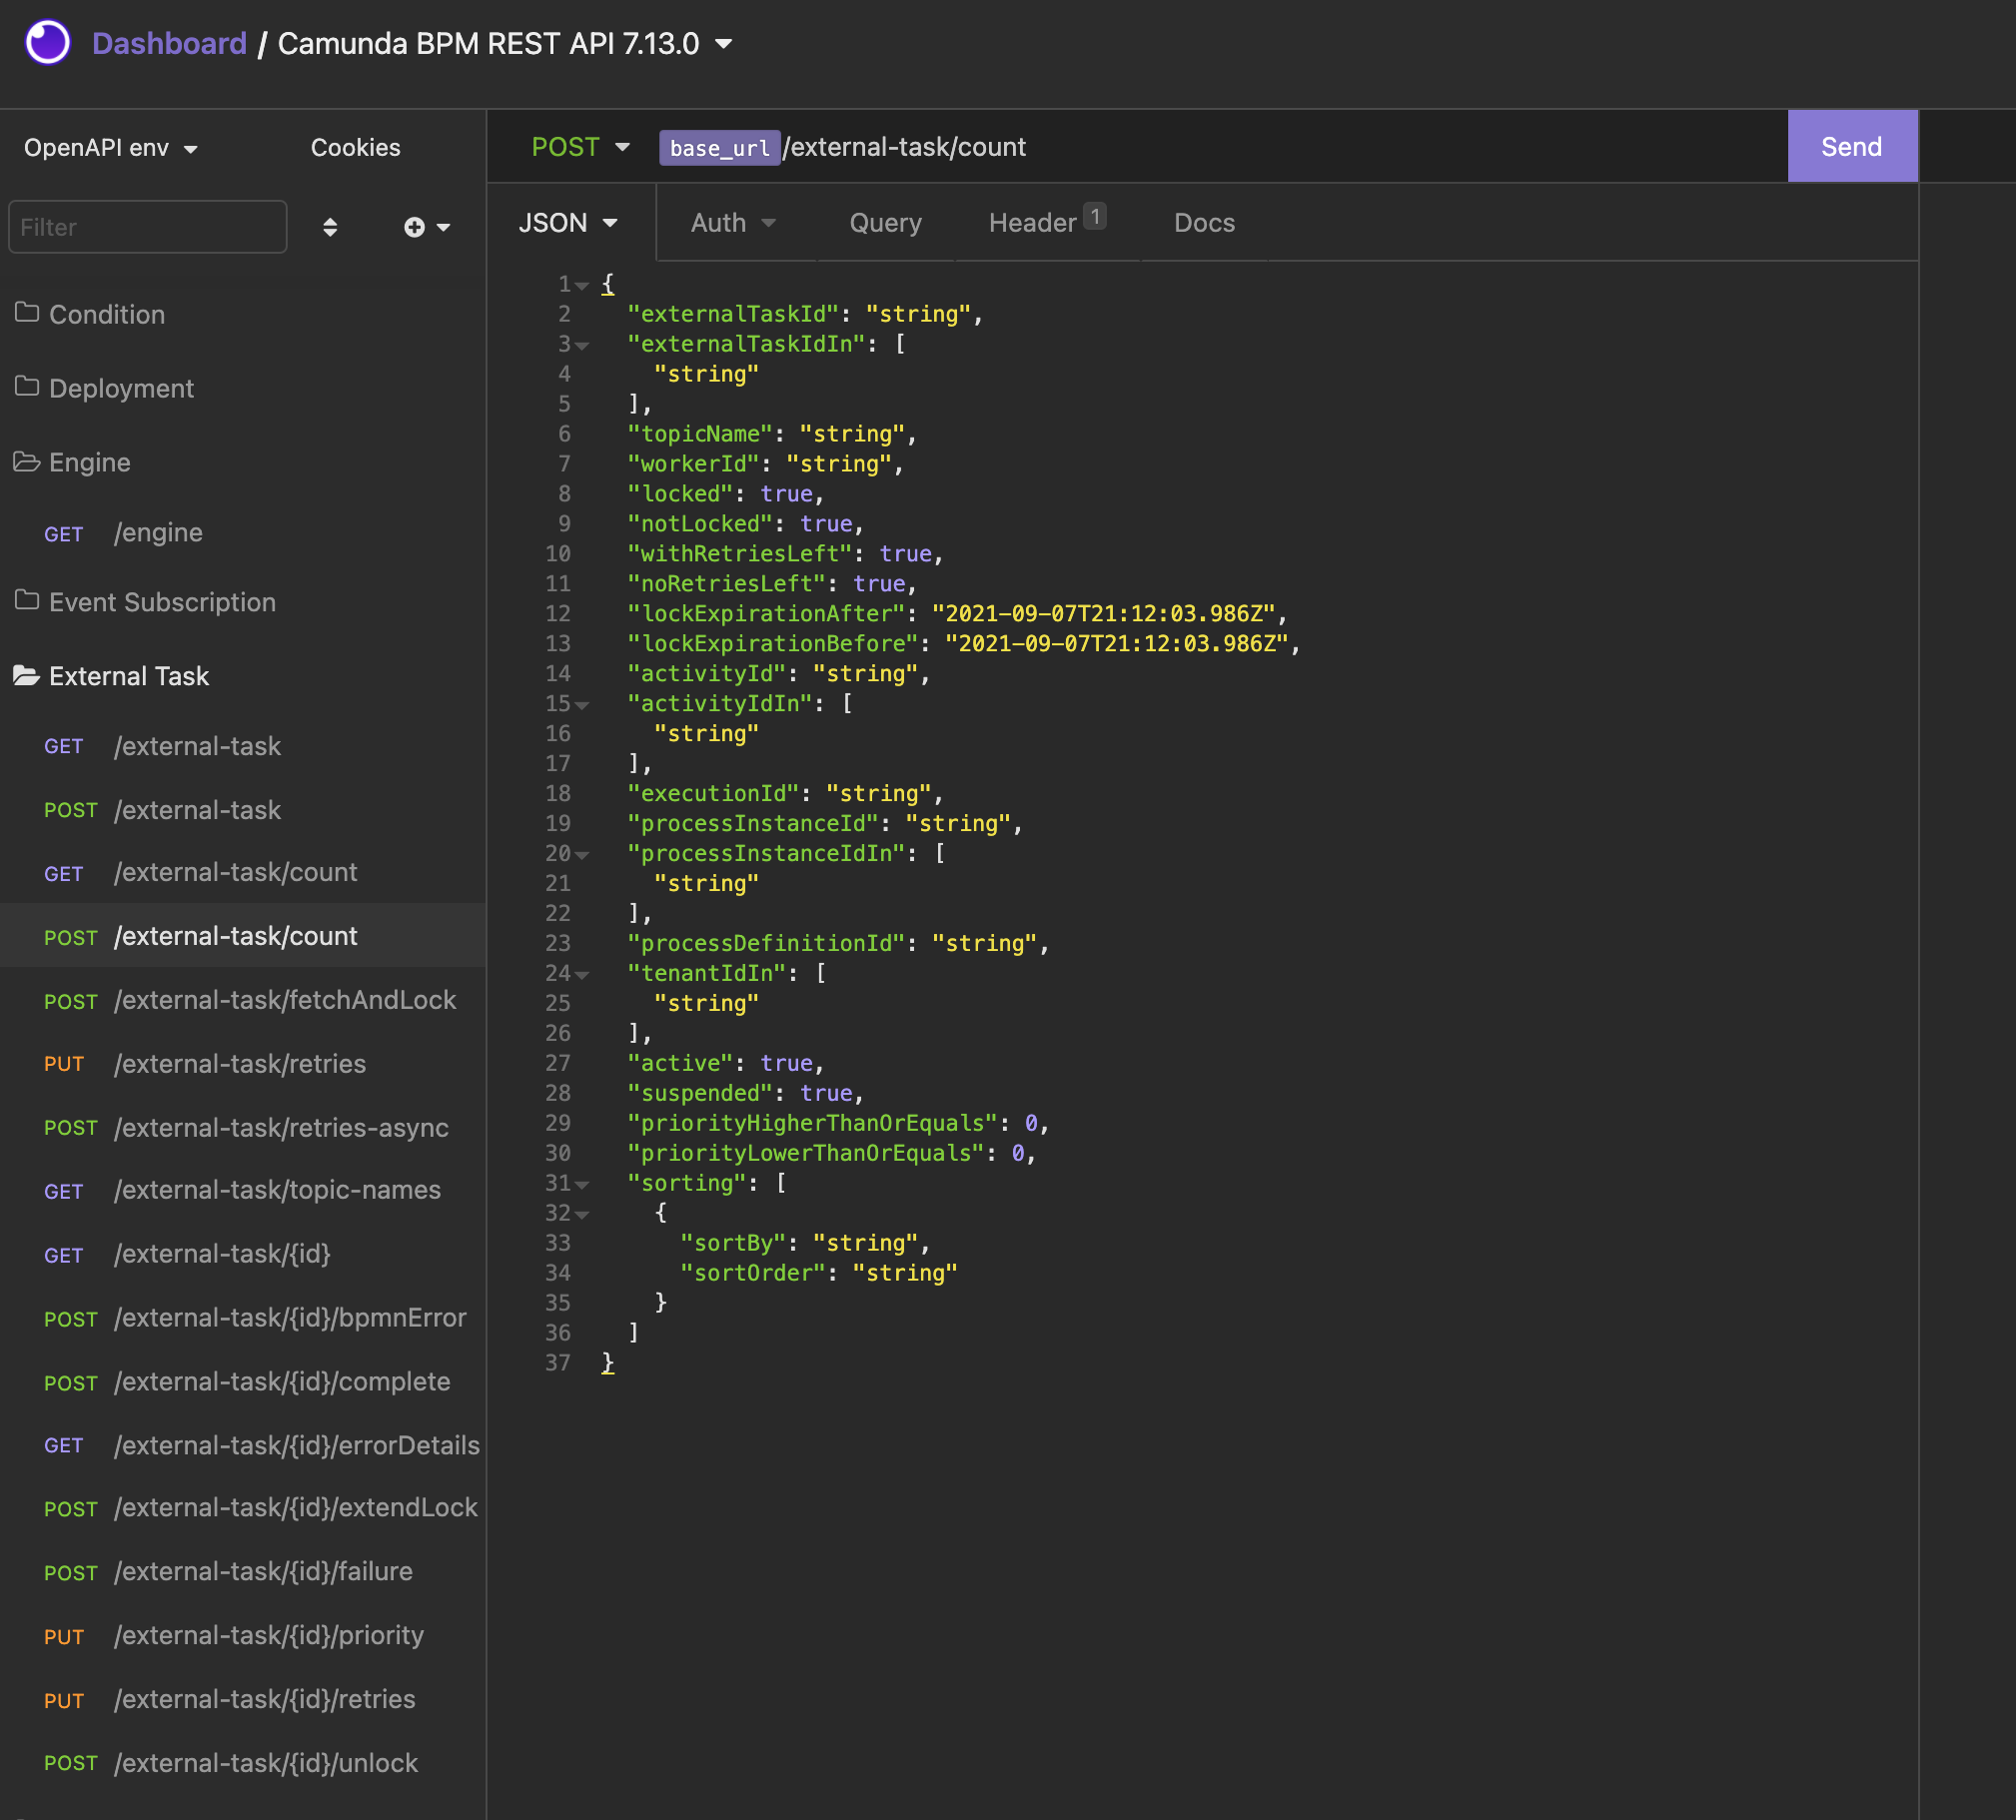Open the Cookies manager
The width and height of the screenshot is (2016, 1820).
click(x=355, y=148)
